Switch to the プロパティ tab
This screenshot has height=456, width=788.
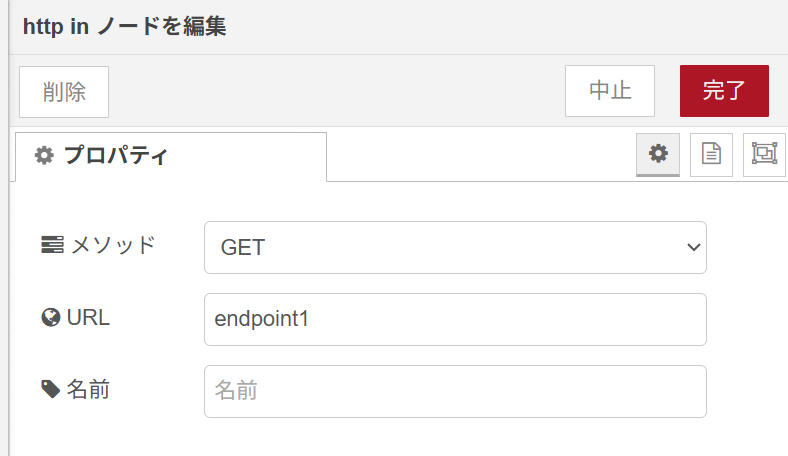[x=170, y=156]
